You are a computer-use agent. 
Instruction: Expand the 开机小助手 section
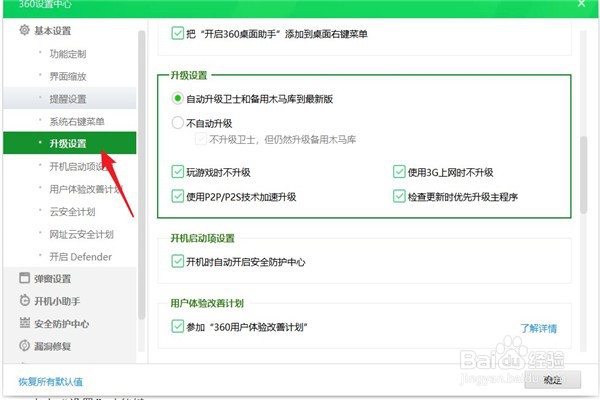click(57, 301)
